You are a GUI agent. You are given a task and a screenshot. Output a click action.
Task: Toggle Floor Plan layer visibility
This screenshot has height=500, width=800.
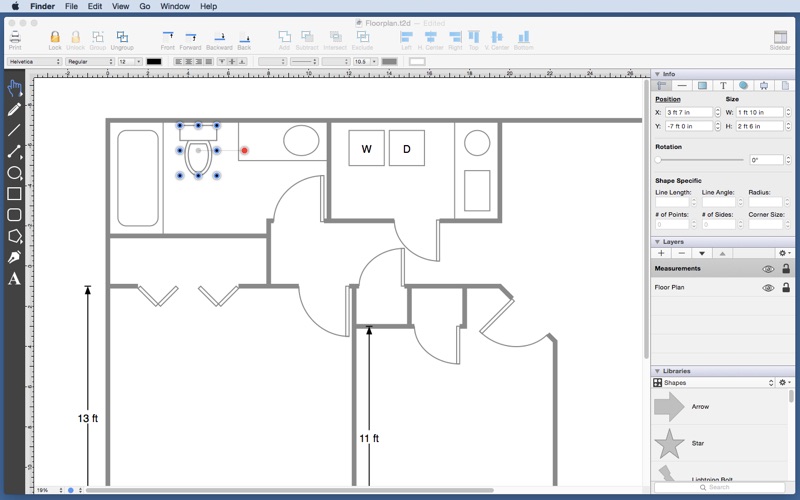768,288
